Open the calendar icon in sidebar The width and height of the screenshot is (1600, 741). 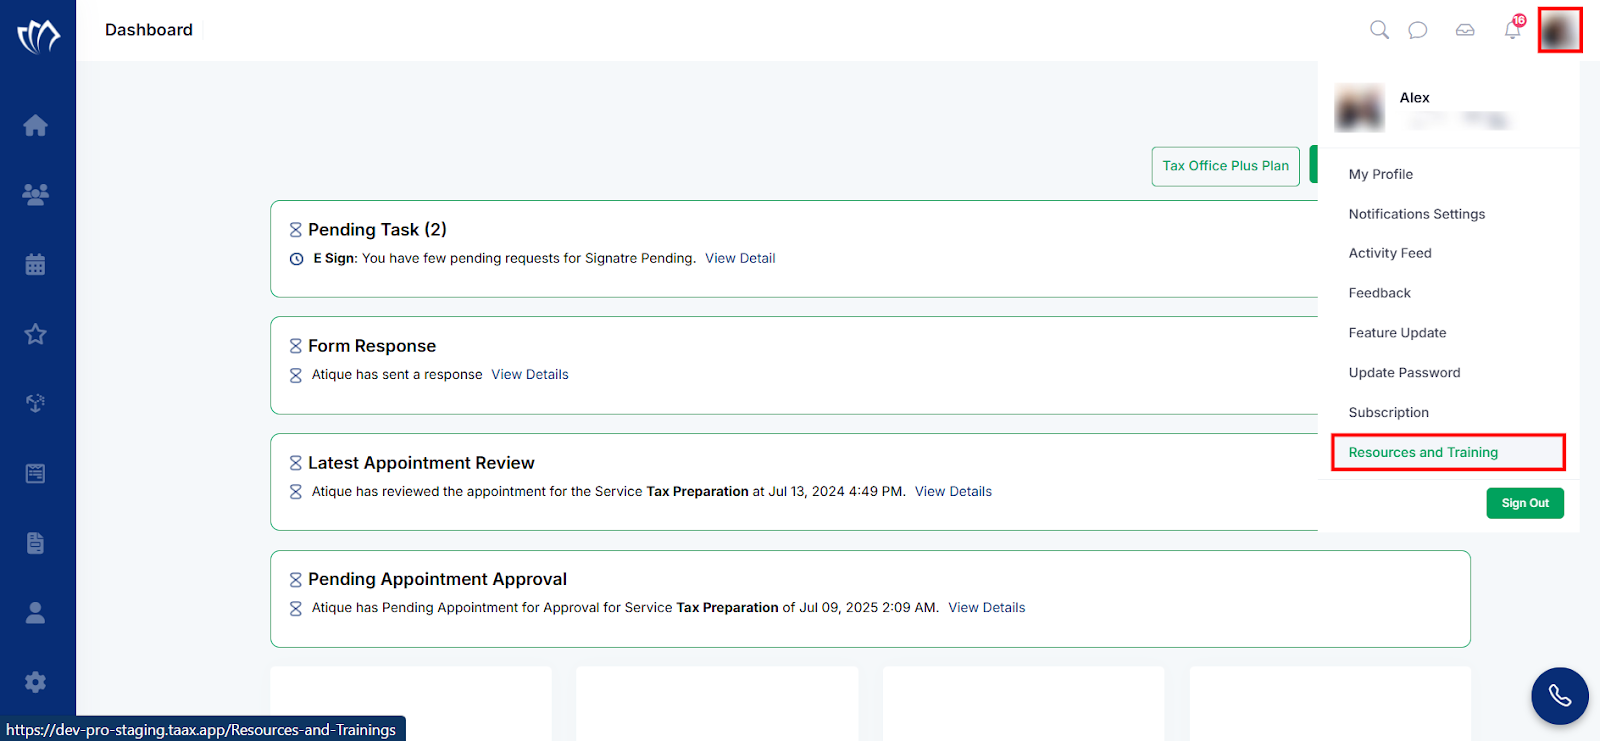pyautogui.click(x=36, y=264)
